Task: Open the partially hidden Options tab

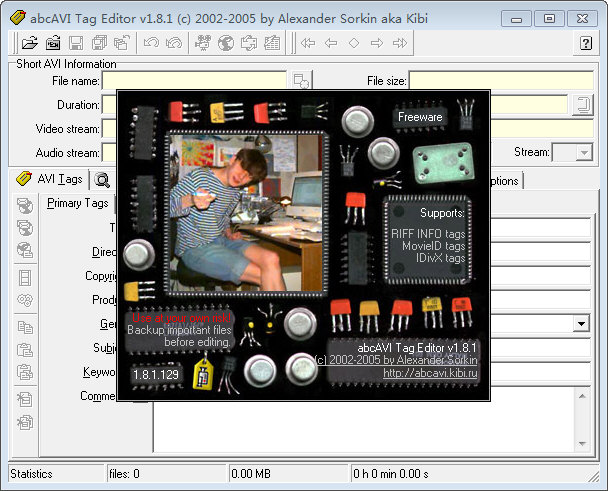Action: click(506, 181)
